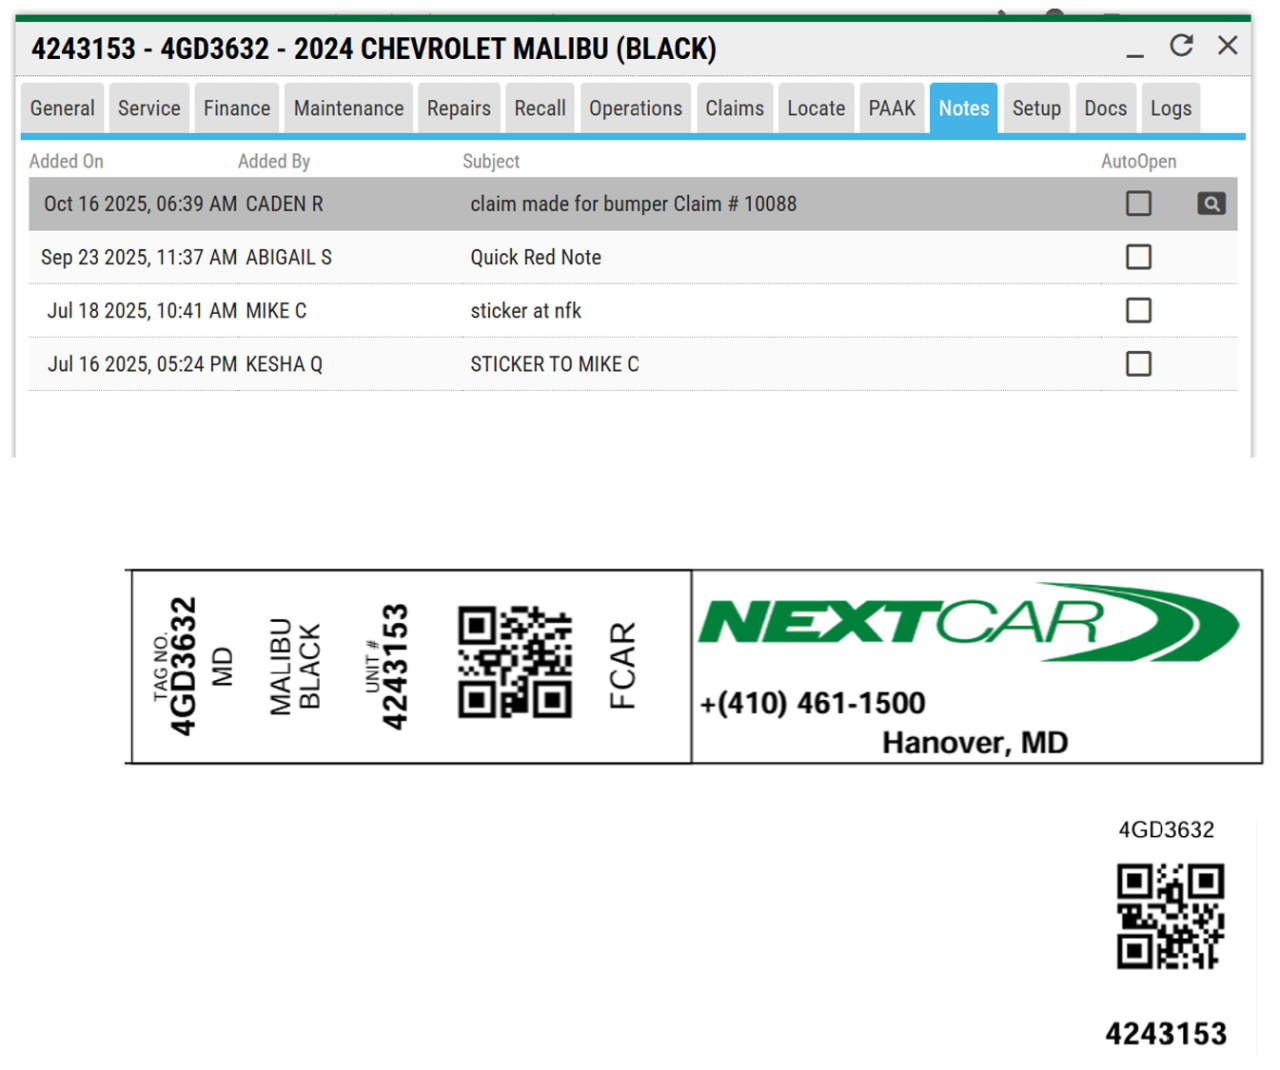Click the refresh icon in the title bar
This screenshot has width=1280, height=1070.
[x=1181, y=46]
